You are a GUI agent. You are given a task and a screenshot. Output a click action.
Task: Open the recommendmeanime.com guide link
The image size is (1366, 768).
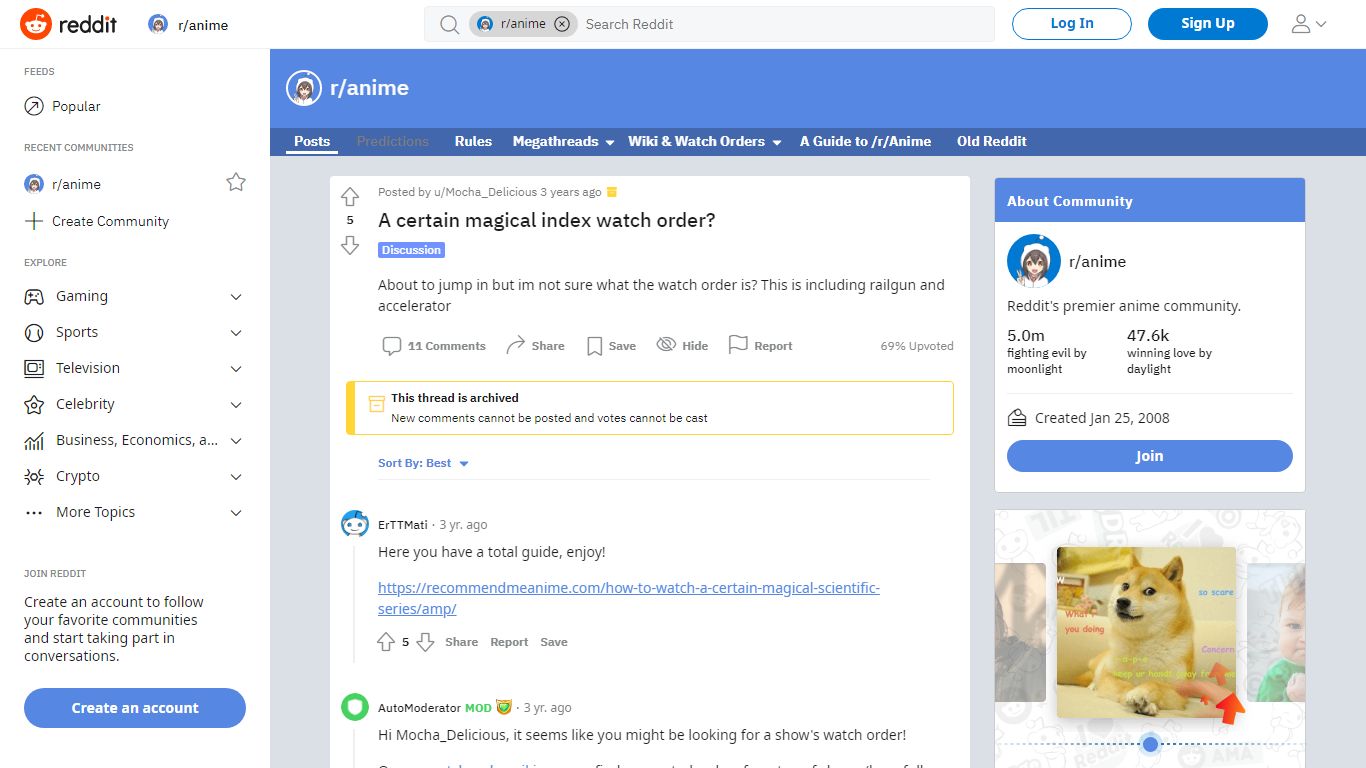629,598
